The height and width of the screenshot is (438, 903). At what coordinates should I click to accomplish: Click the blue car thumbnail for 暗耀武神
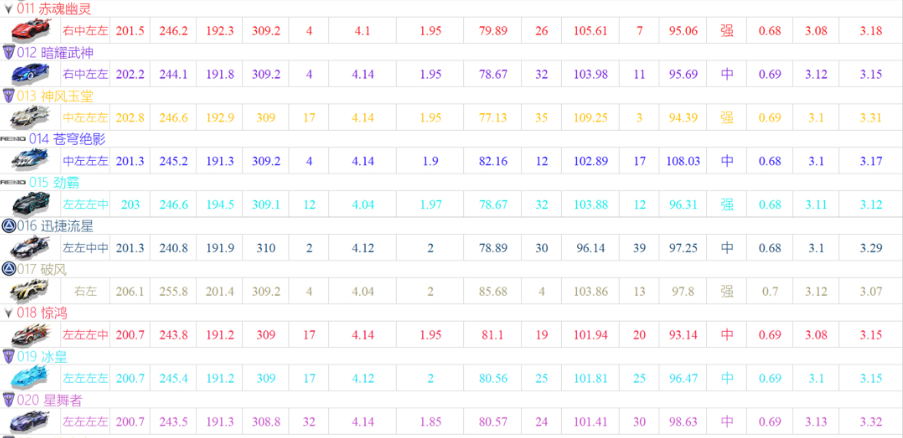click(29, 74)
